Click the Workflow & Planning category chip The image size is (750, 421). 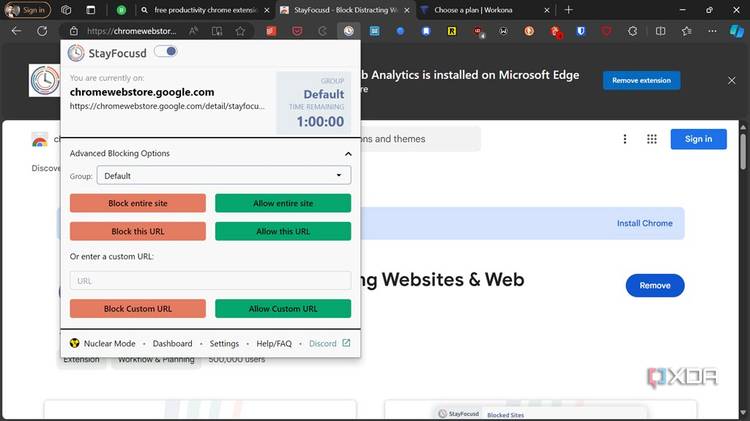pos(156,359)
